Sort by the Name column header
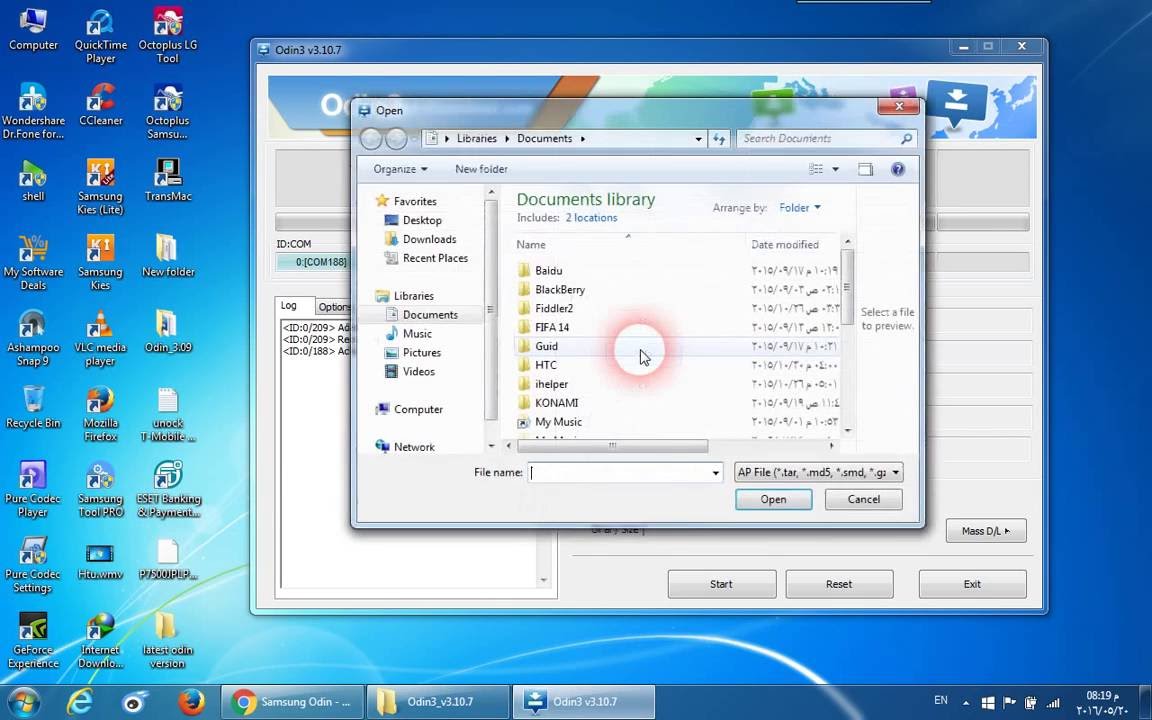This screenshot has height=720, width=1152. 629,245
